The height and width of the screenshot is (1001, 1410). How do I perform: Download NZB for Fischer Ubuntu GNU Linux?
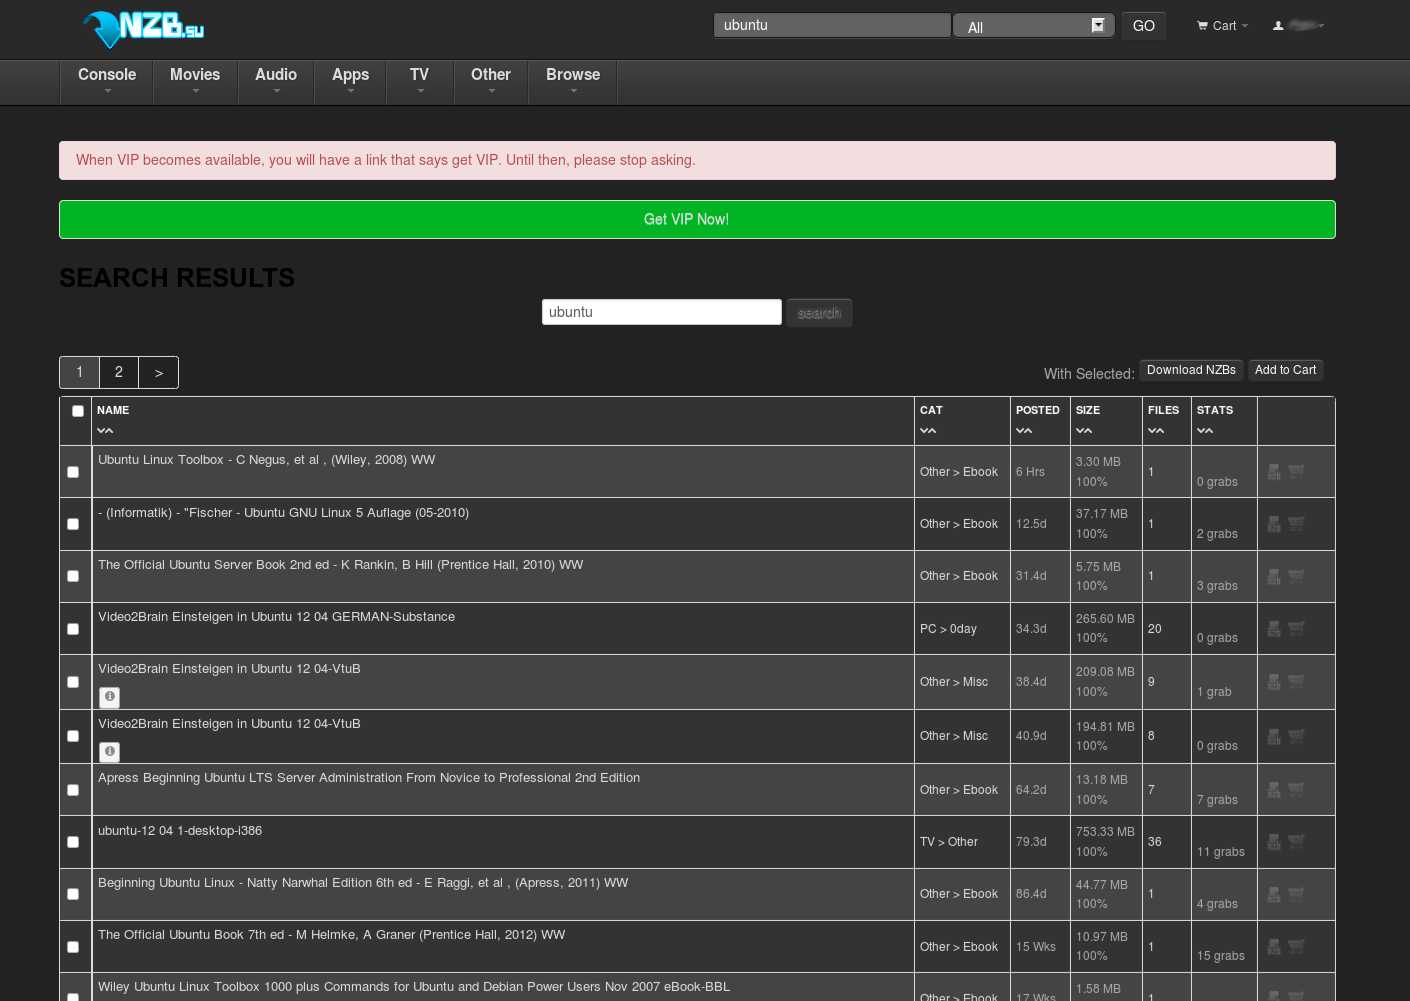1274,524
